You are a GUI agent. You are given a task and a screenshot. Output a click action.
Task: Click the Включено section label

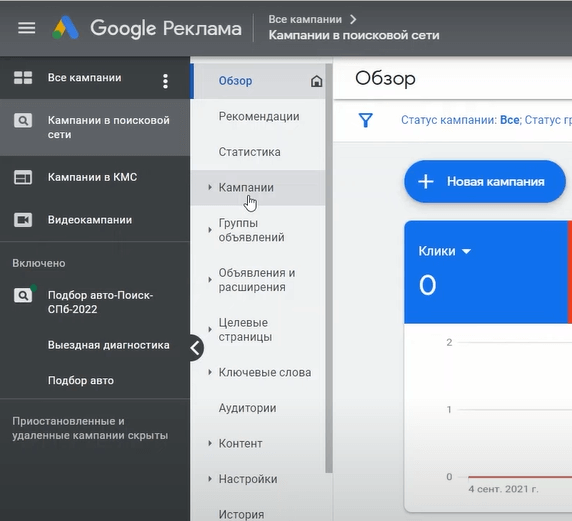[x=39, y=263]
